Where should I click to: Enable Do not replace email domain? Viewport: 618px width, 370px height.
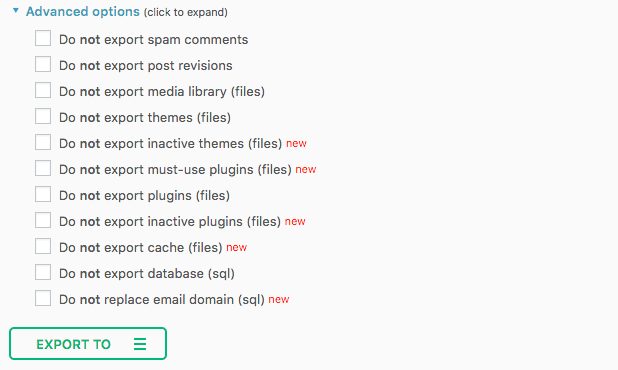click(43, 298)
